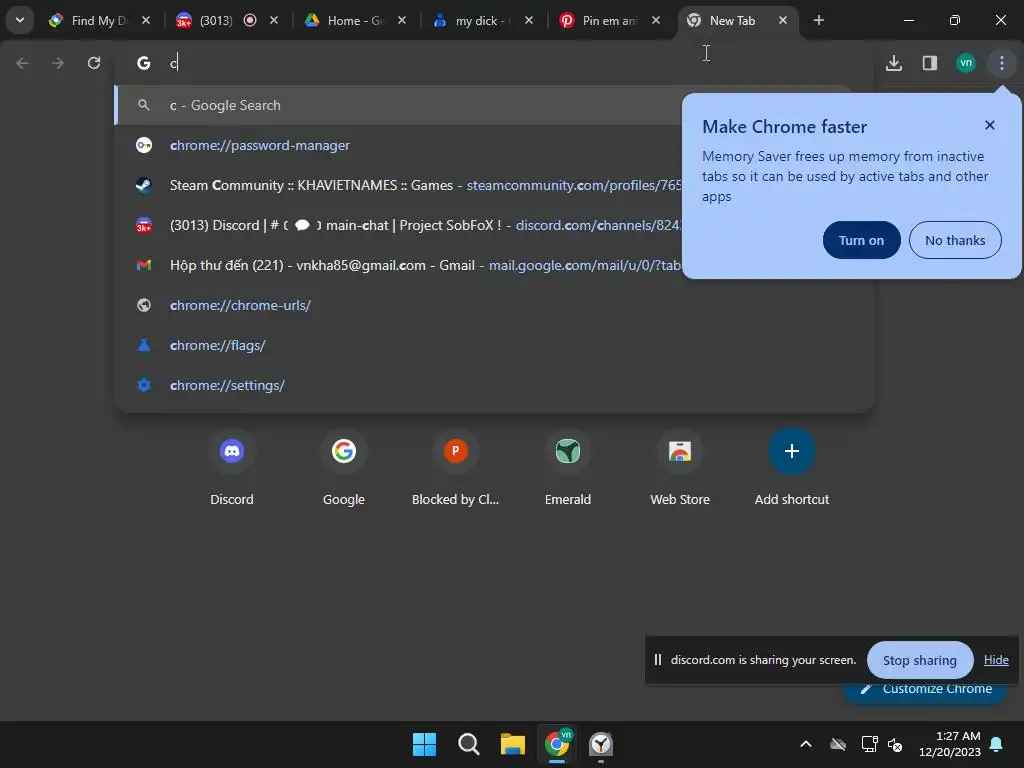
Task: Click the Add shortcut plus button
Action: point(792,451)
